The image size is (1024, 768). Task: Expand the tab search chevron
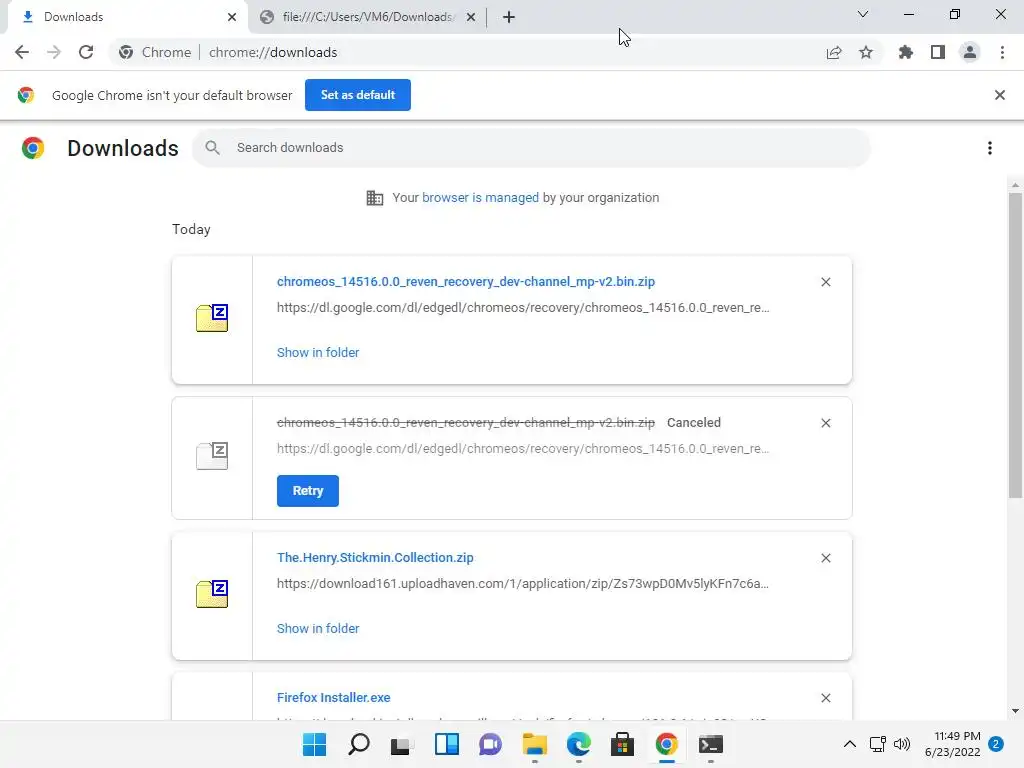click(x=863, y=14)
